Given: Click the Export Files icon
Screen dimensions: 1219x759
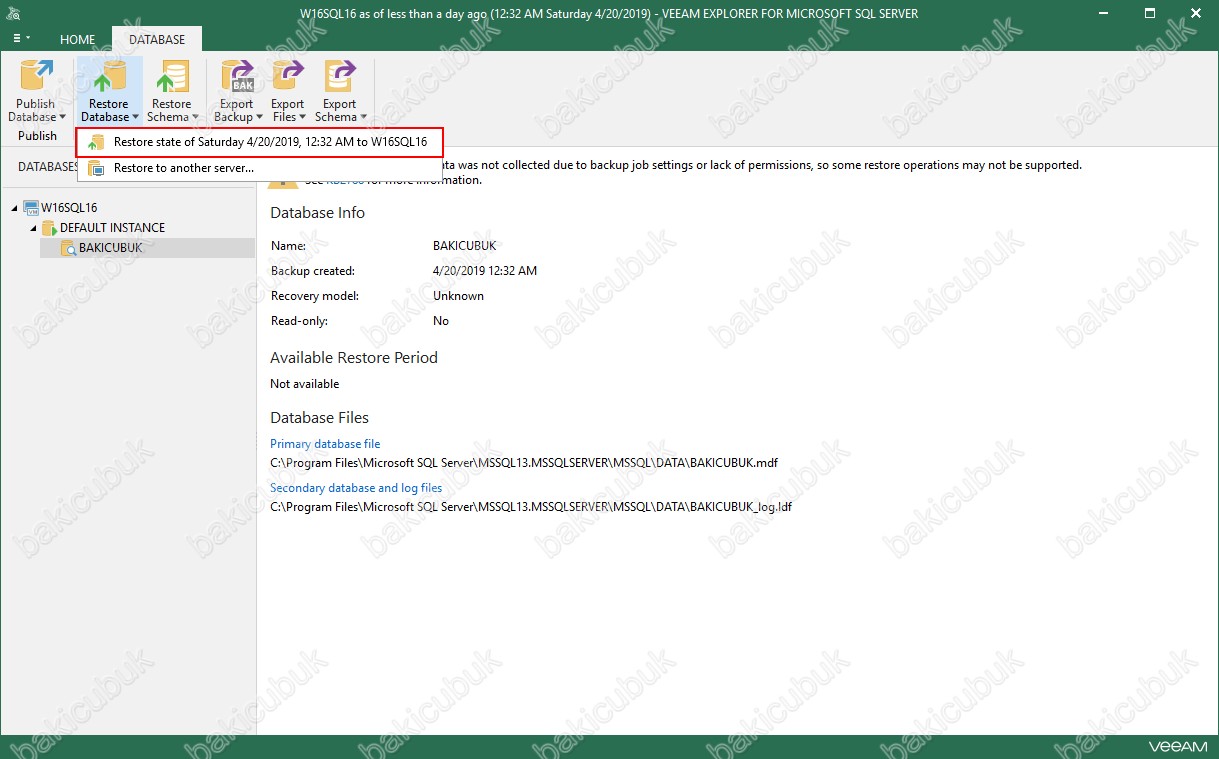Looking at the screenshot, I should (x=288, y=76).
